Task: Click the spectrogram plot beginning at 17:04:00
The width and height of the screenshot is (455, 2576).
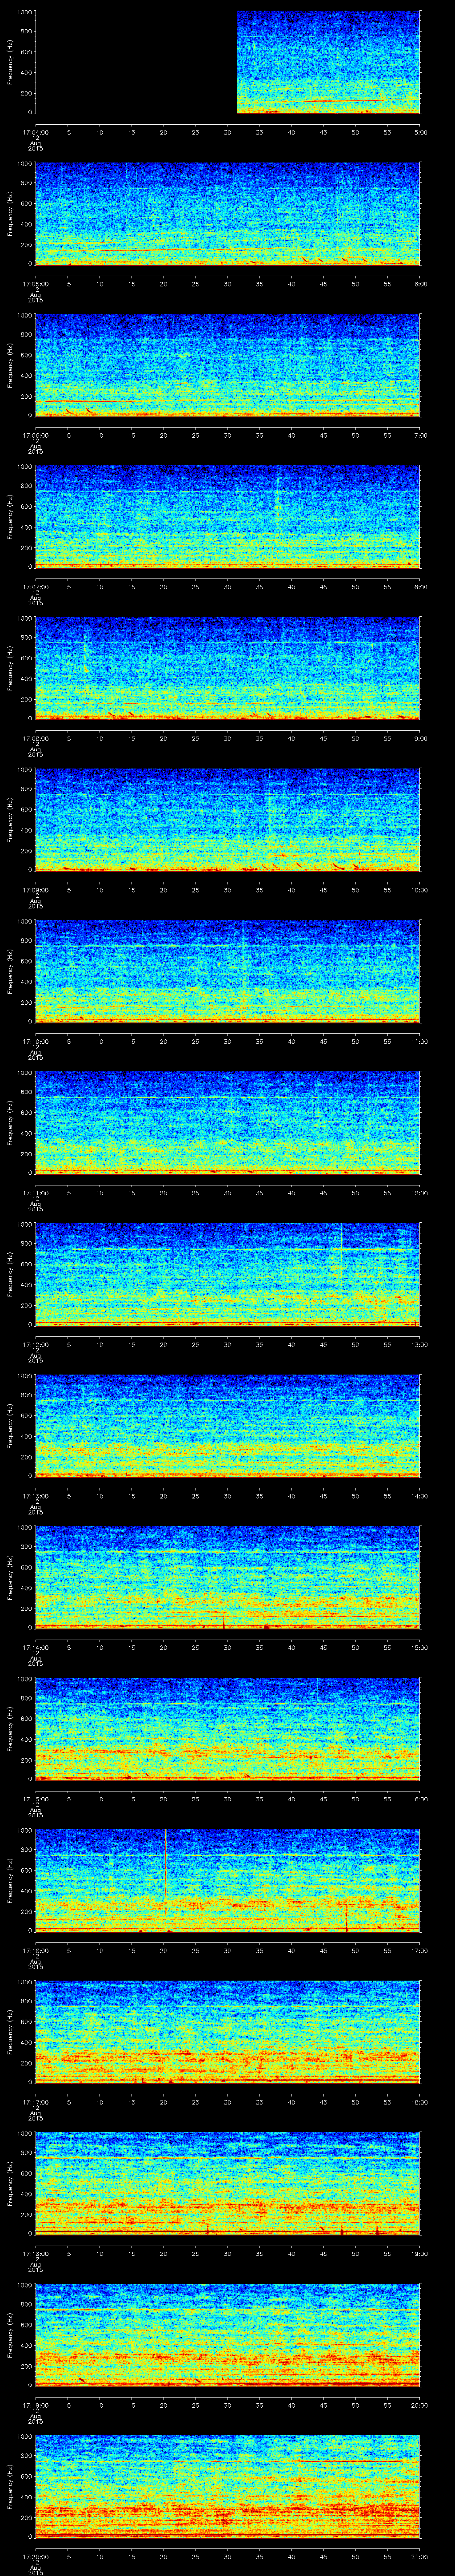Action: pyautogui.click(x=227, y=62)
